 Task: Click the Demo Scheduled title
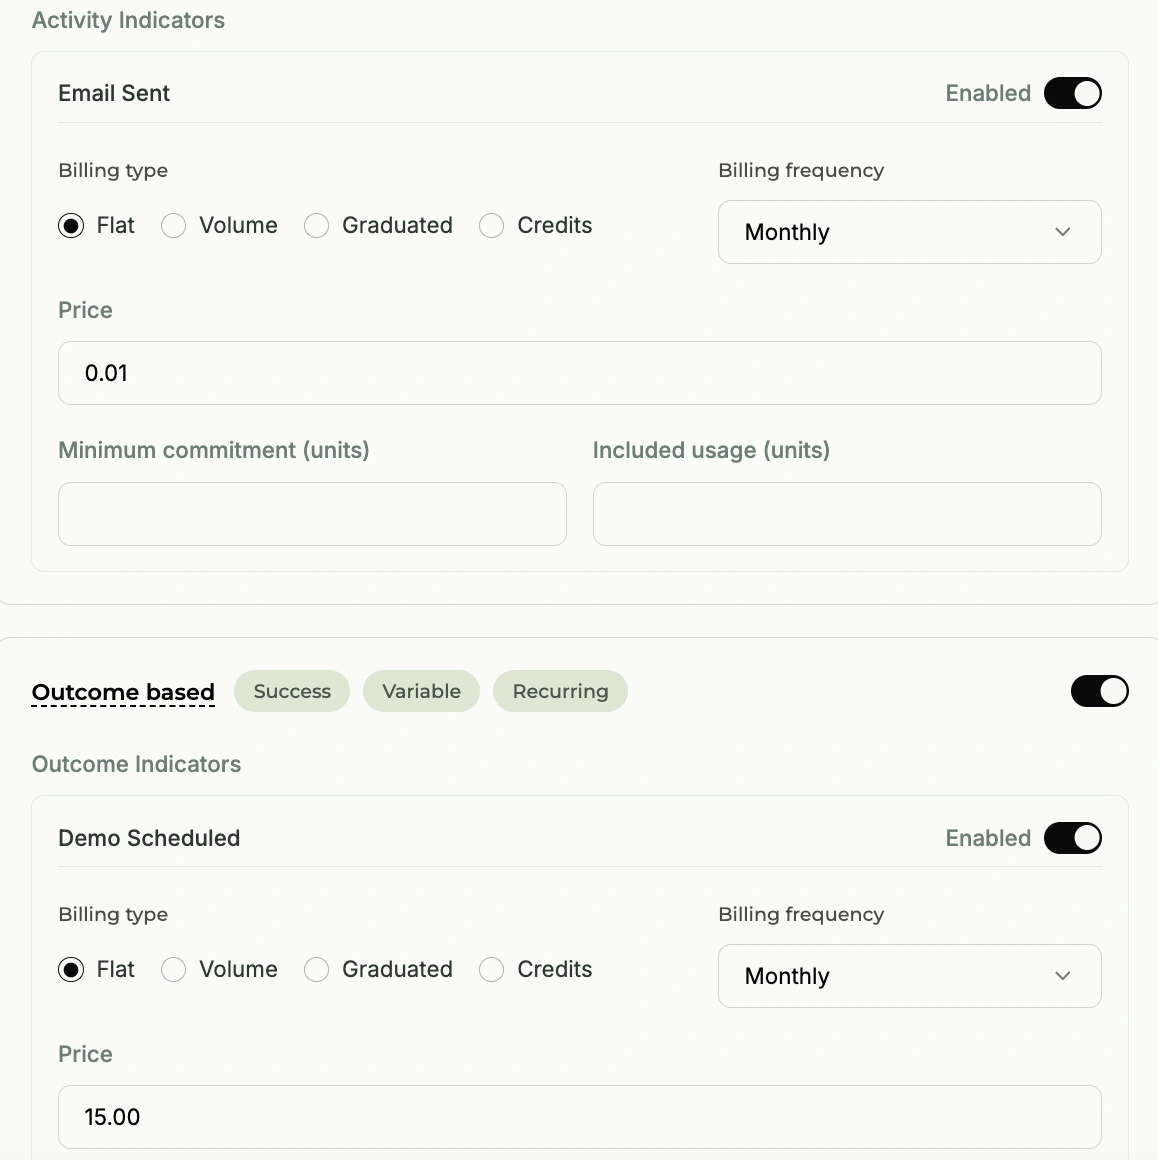pos(149,838)
